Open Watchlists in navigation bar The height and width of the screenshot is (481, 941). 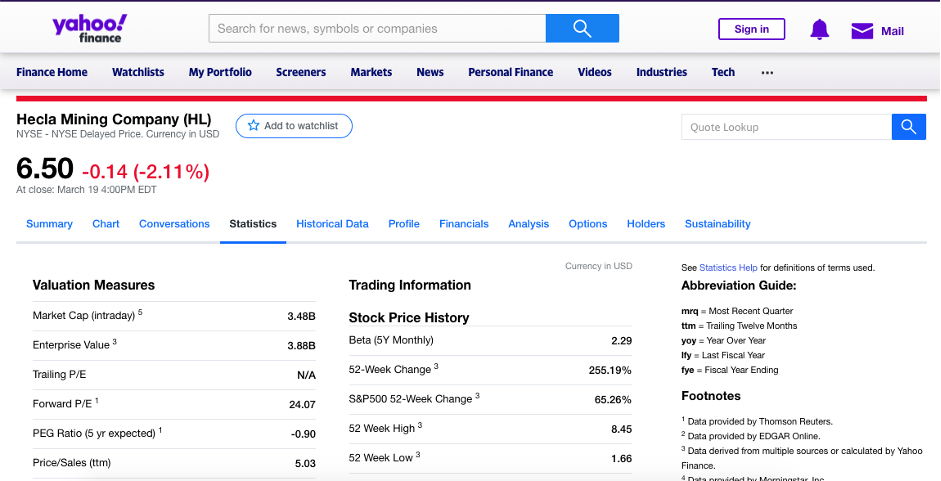click(138, 72)
